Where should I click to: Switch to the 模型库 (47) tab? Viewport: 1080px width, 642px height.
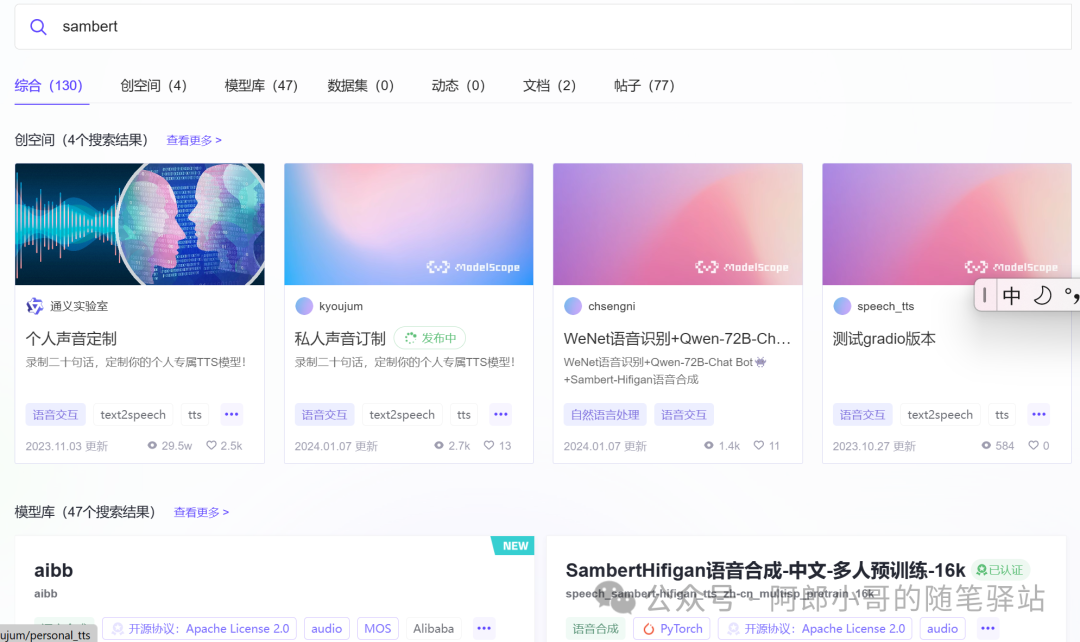tap(261, 85)
